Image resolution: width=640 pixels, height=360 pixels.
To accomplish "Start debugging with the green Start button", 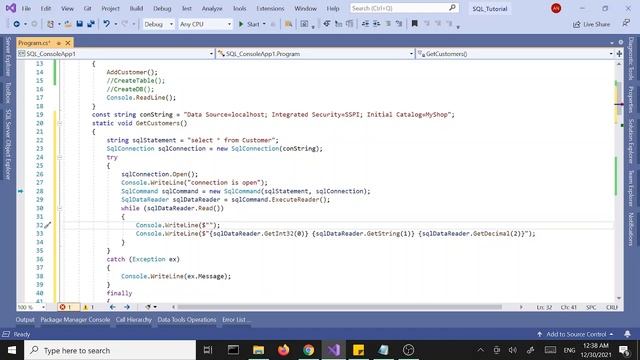I will click(x=249, y=24).
